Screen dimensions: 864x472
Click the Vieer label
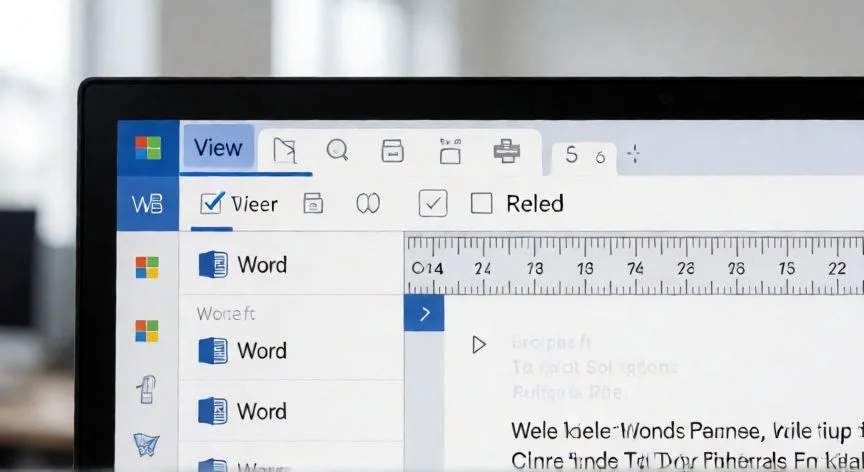tap(255, 204)
